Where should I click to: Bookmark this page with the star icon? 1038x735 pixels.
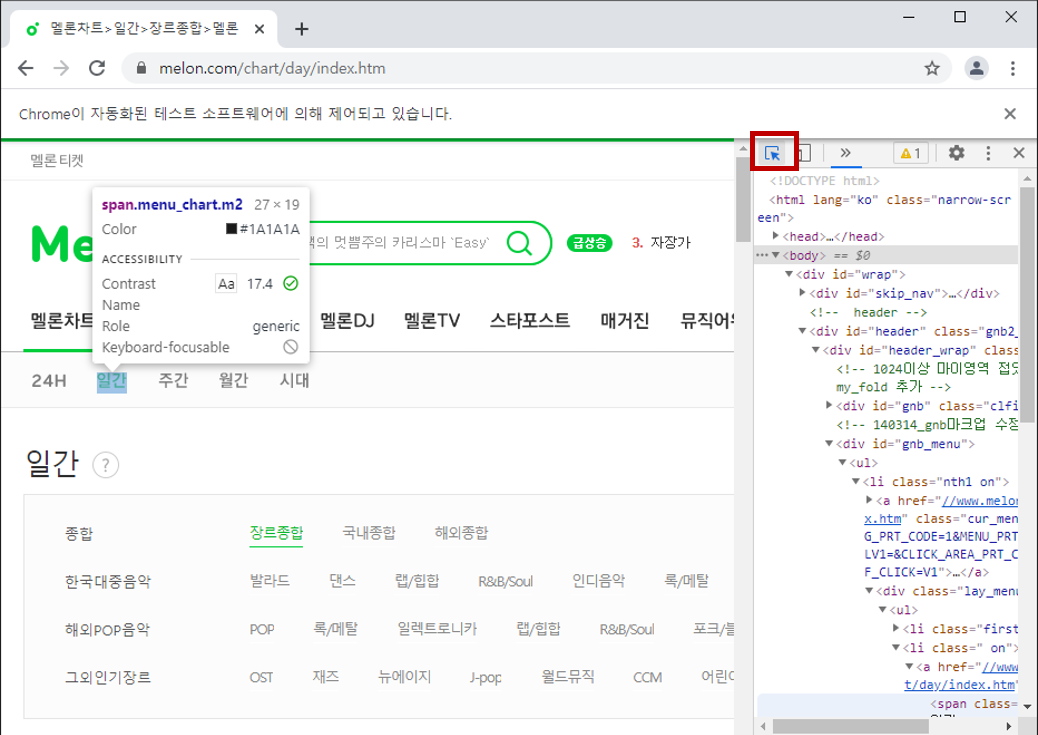coord(932,68)
